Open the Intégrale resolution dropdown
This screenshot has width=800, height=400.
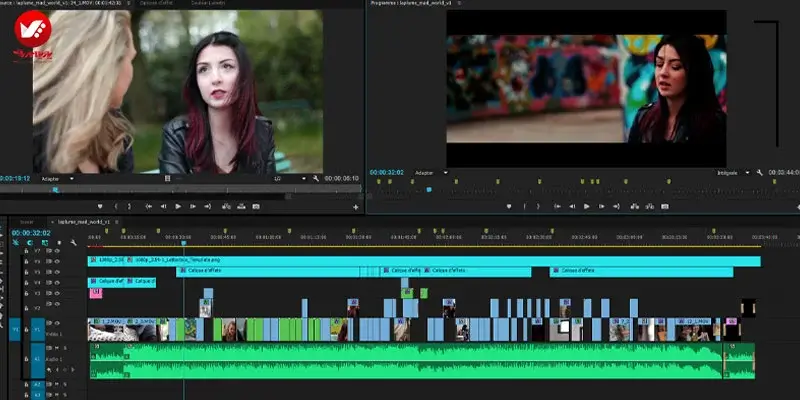pos(733,172)
